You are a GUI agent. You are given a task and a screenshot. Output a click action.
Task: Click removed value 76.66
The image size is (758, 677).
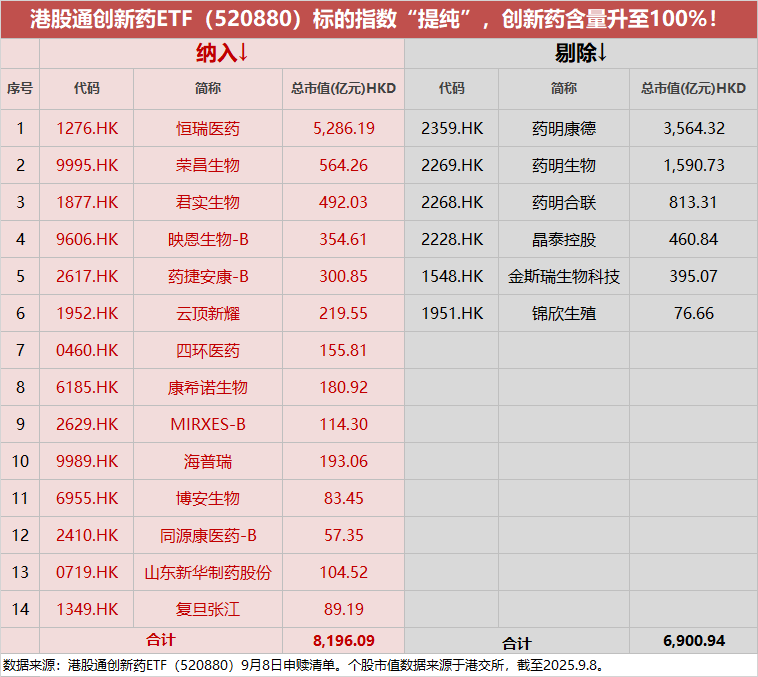tap(694, 313)
